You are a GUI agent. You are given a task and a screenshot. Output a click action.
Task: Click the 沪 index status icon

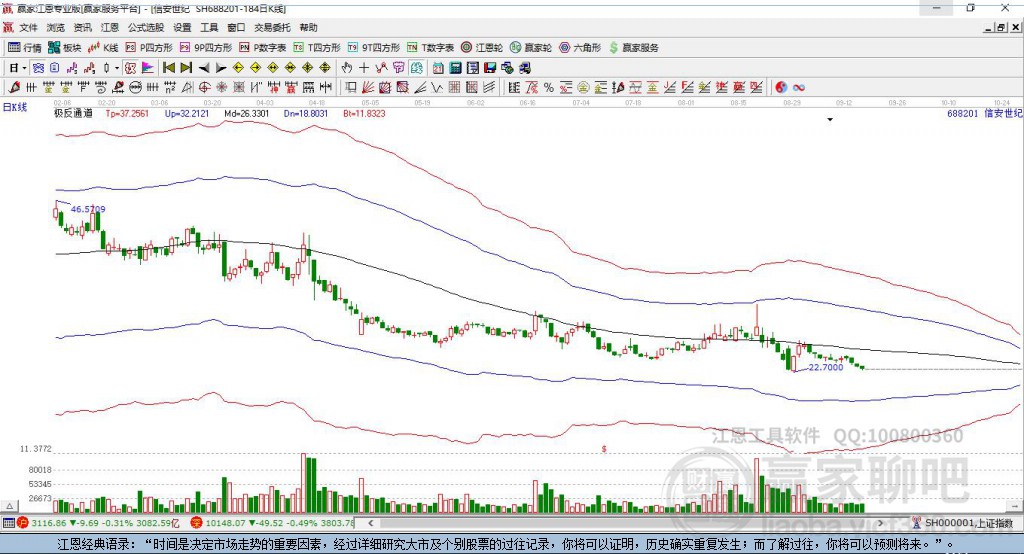pyautogui.click(x=23, y=523)
